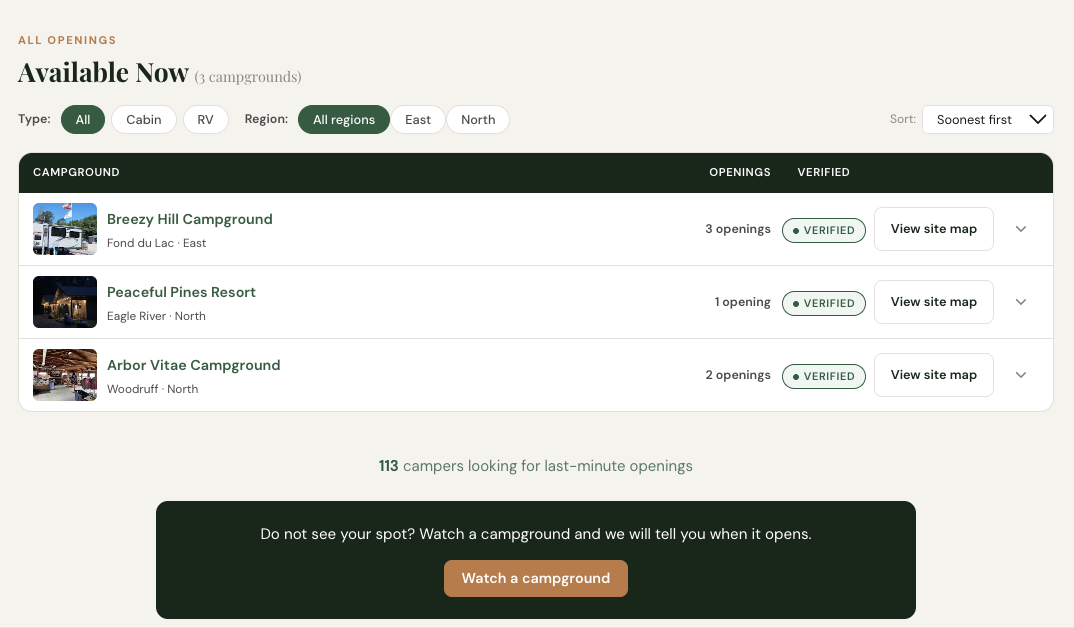1074x628 pixels.
Task: Select the All type filter
Action: pos(83,120)
